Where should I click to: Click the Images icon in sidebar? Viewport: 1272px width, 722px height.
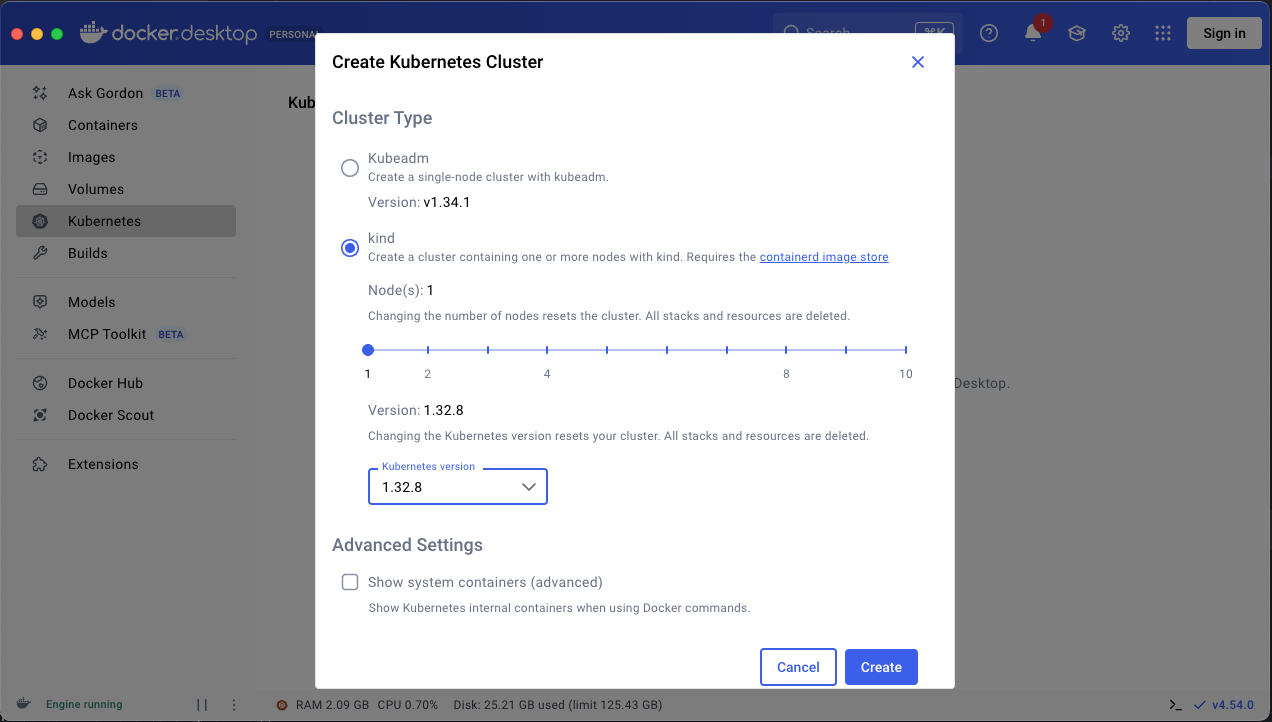point(40,157)
